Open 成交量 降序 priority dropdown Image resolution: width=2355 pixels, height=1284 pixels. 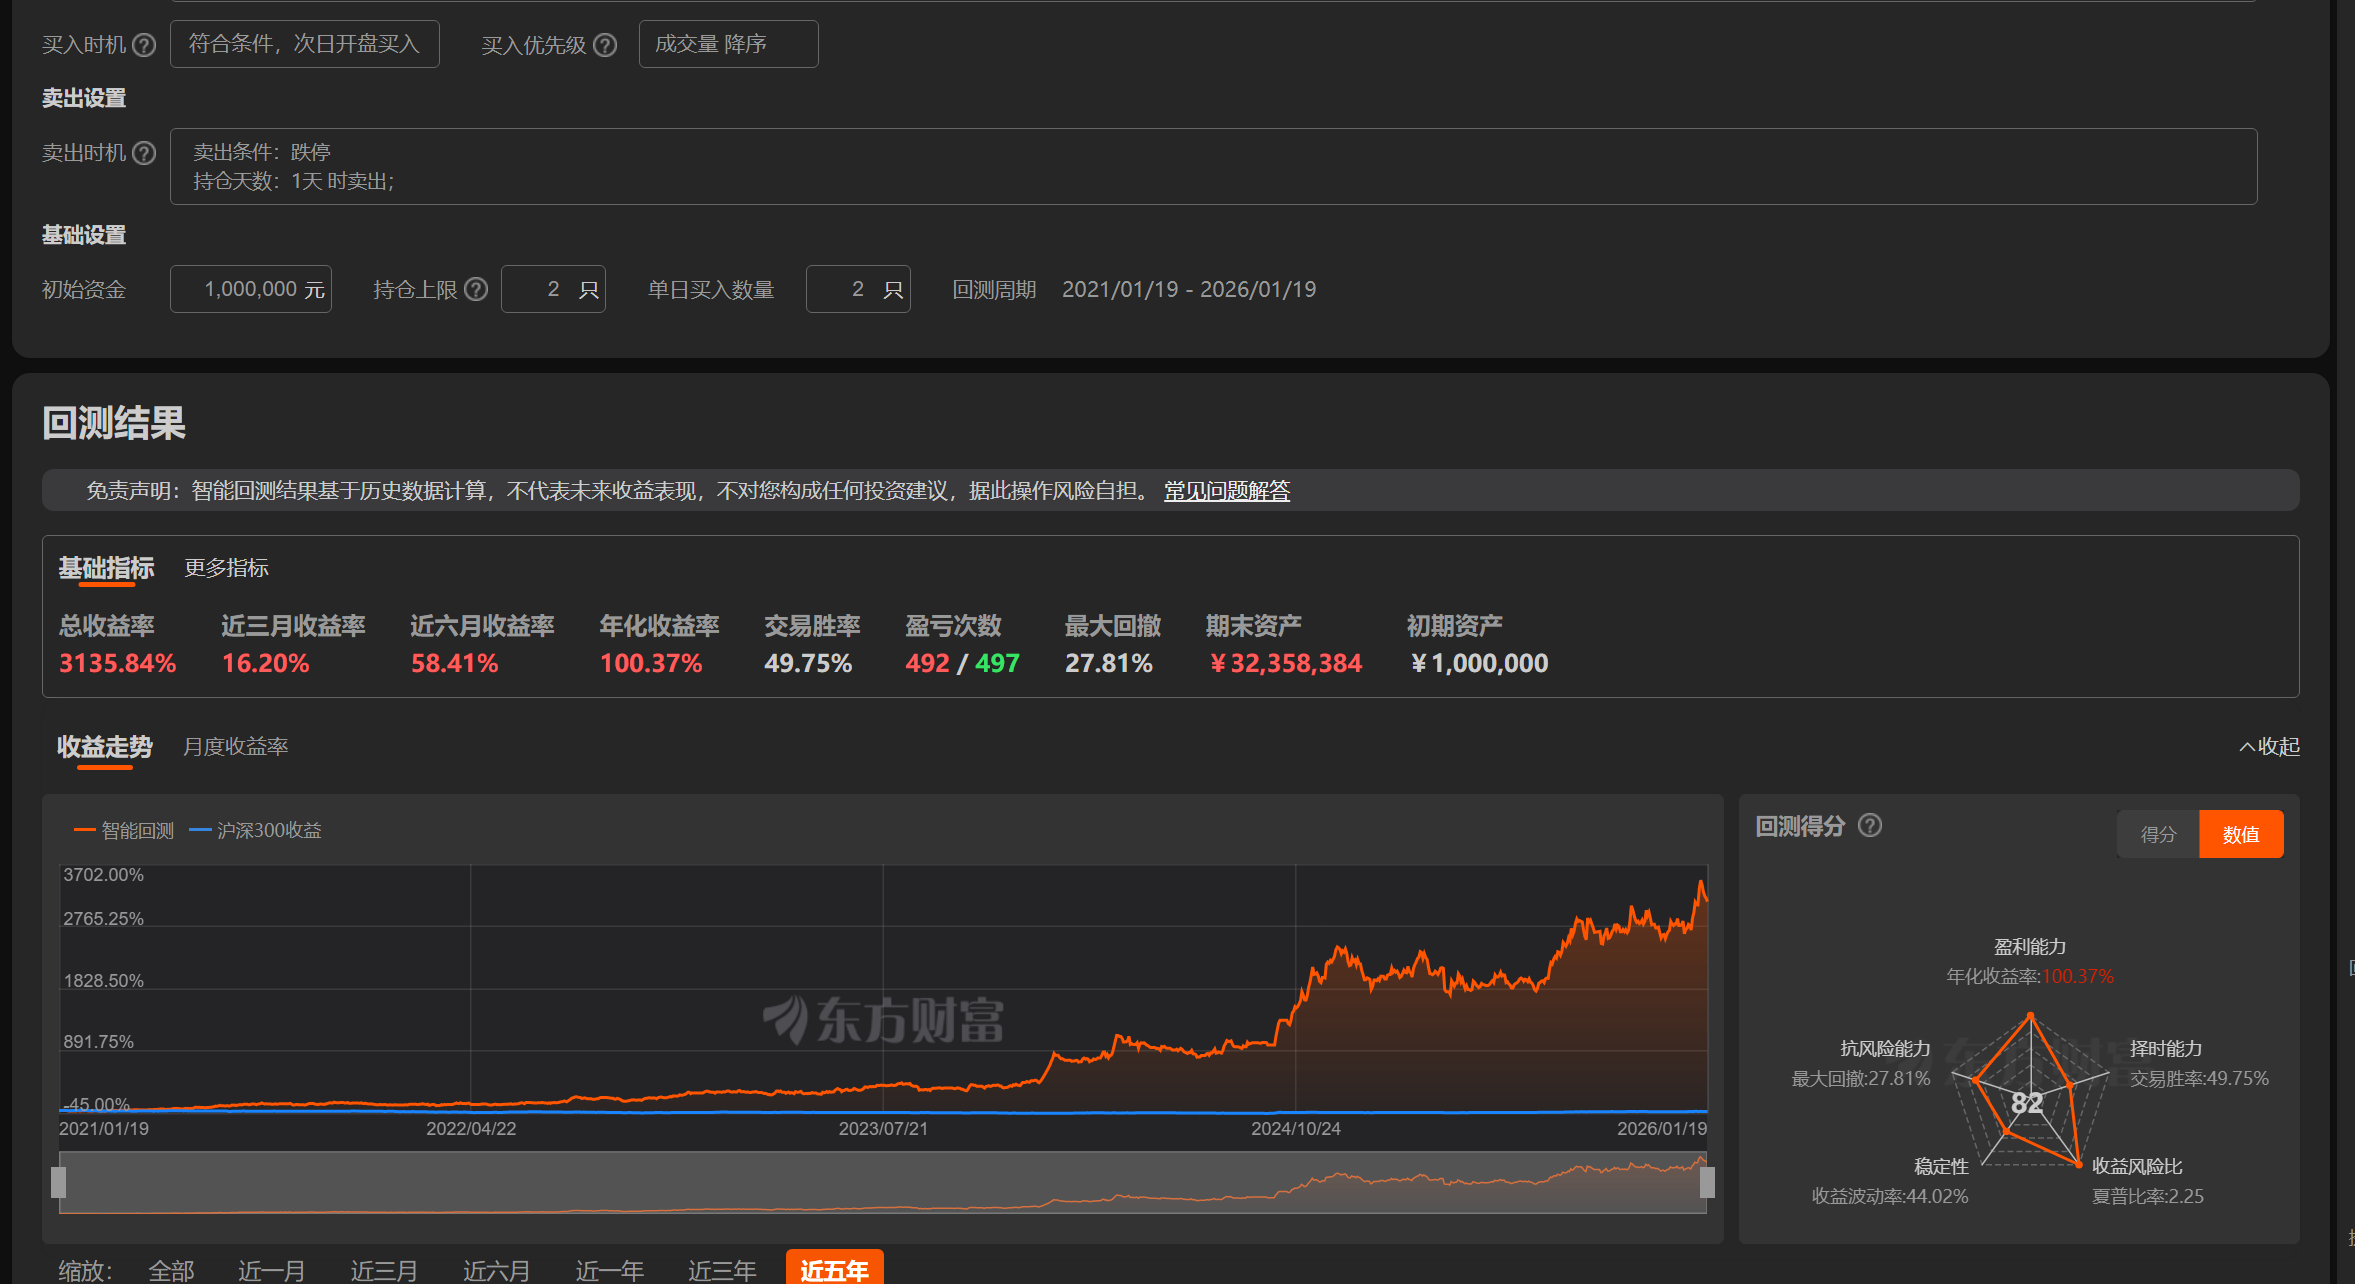(x=728, y=44)
